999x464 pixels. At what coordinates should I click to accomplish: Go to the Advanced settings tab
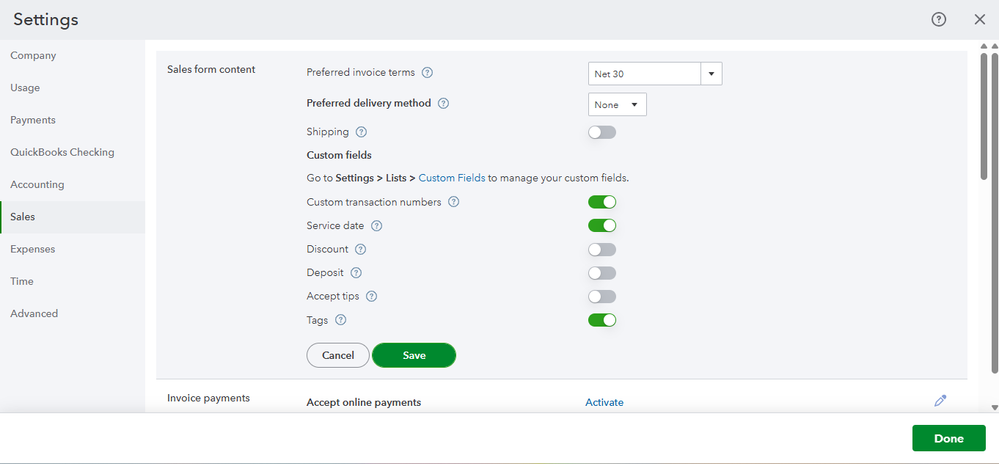click(34, 313)
